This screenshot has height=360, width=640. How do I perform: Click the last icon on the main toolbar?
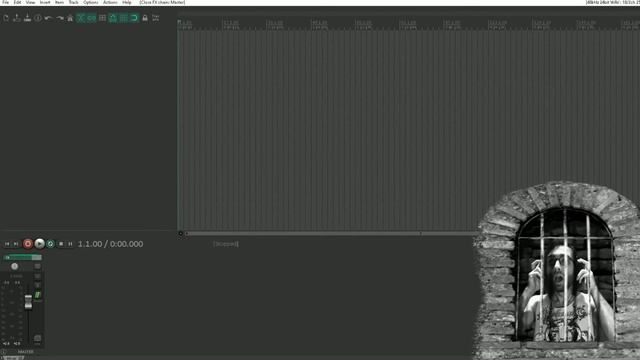156,18
